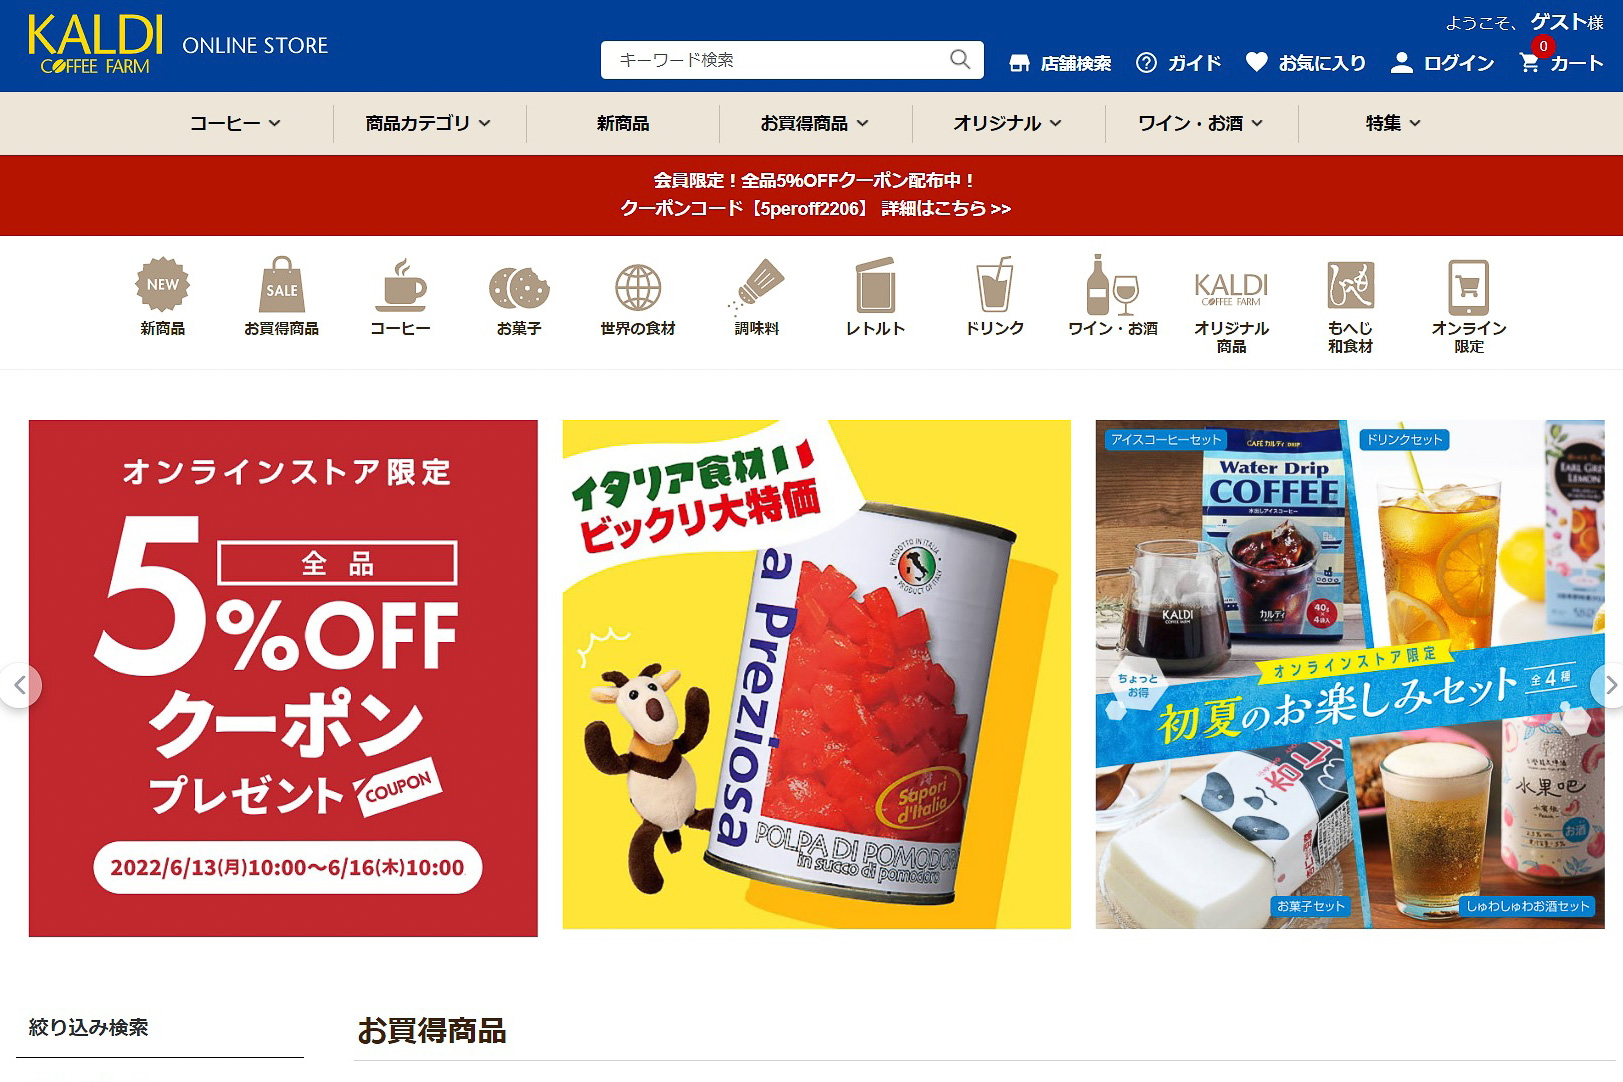Image resolution: width=1623 pixels, height=1082 pixels.
Task: Click the magnifier search icon
Action: 960,60
